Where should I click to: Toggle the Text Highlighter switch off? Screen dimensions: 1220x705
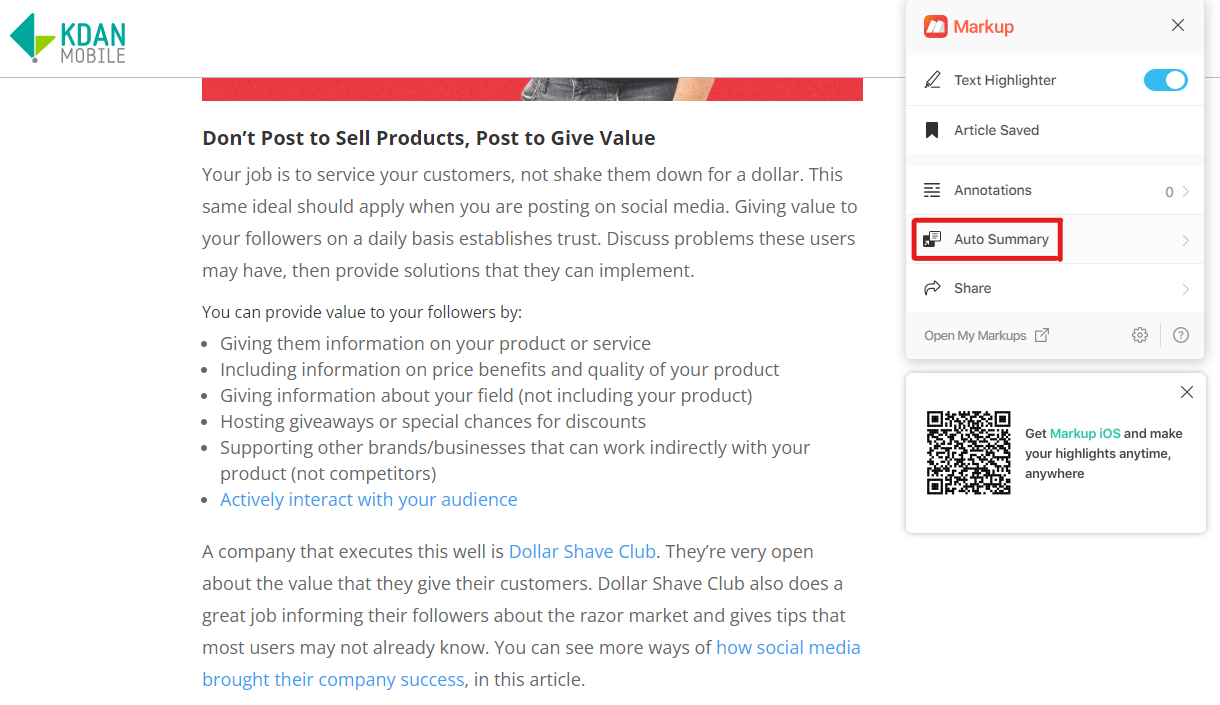(x=1166, y=80)
